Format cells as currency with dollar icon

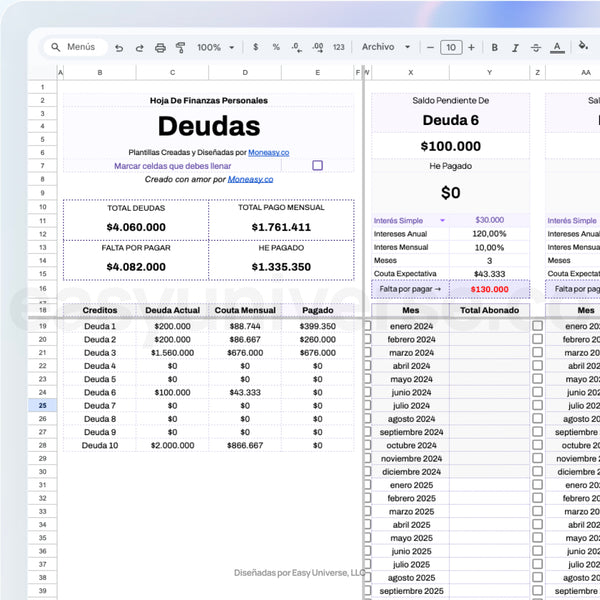(256, 47)
